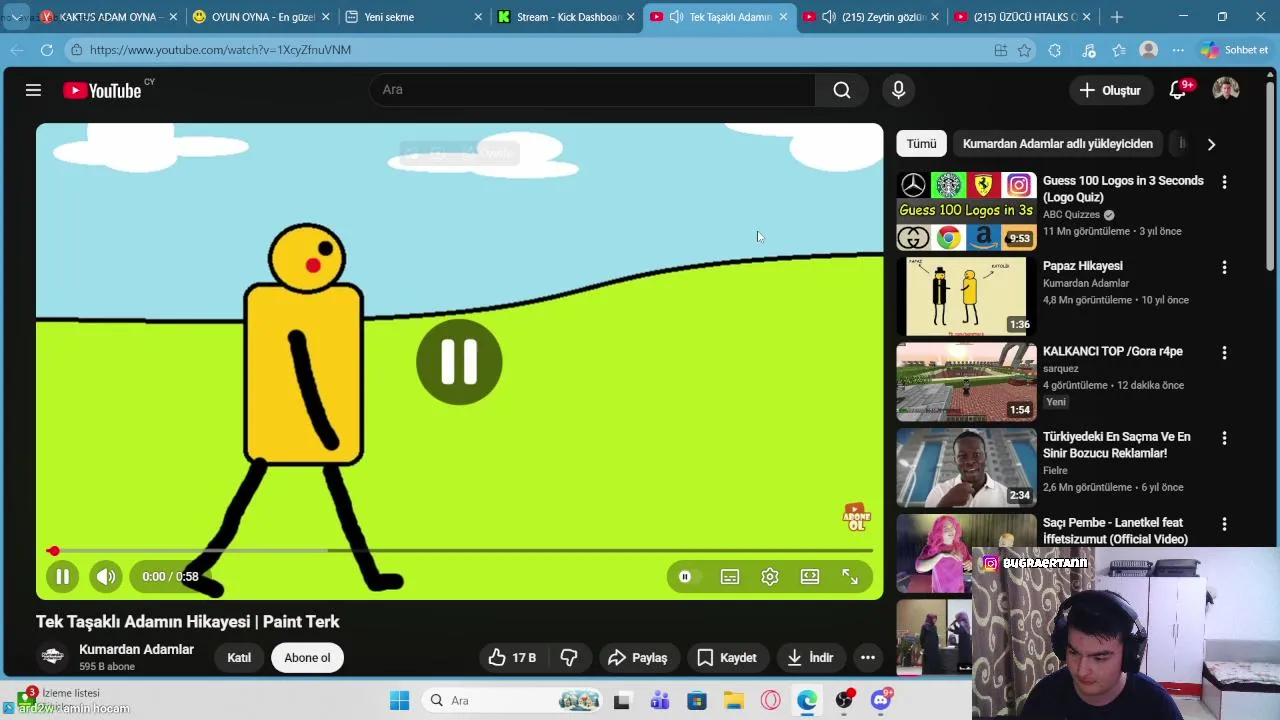
Task: Open options for Papaz Hikayesi video
Action: (x=1224, y=267)
